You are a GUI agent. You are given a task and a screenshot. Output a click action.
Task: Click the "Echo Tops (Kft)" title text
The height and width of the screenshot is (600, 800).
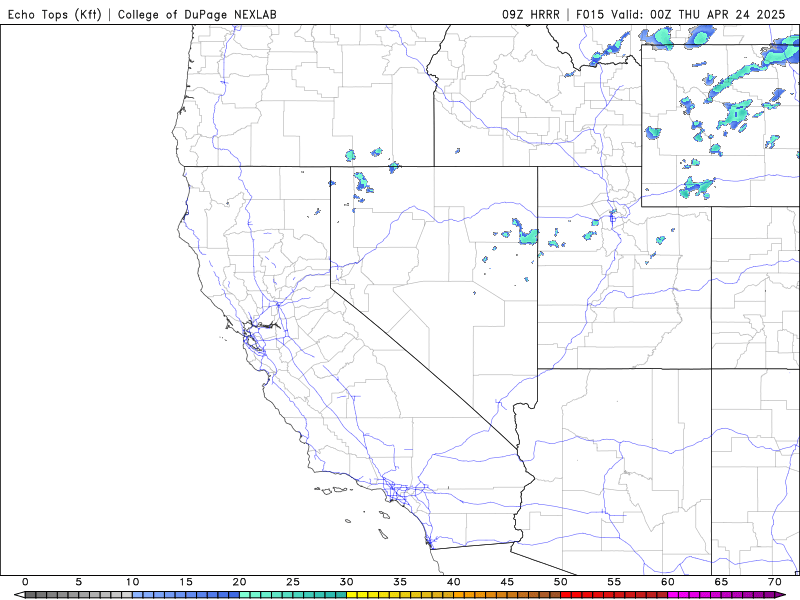tap(55, 14)
